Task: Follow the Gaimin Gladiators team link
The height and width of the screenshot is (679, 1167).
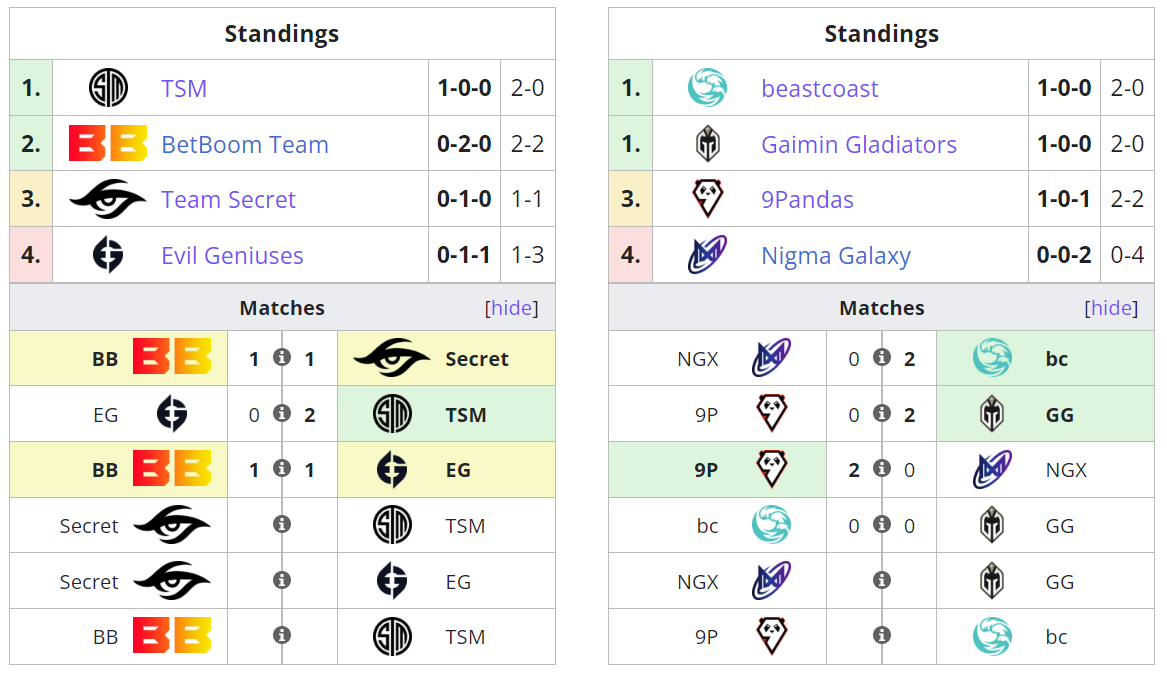Action: click(859, 145)
